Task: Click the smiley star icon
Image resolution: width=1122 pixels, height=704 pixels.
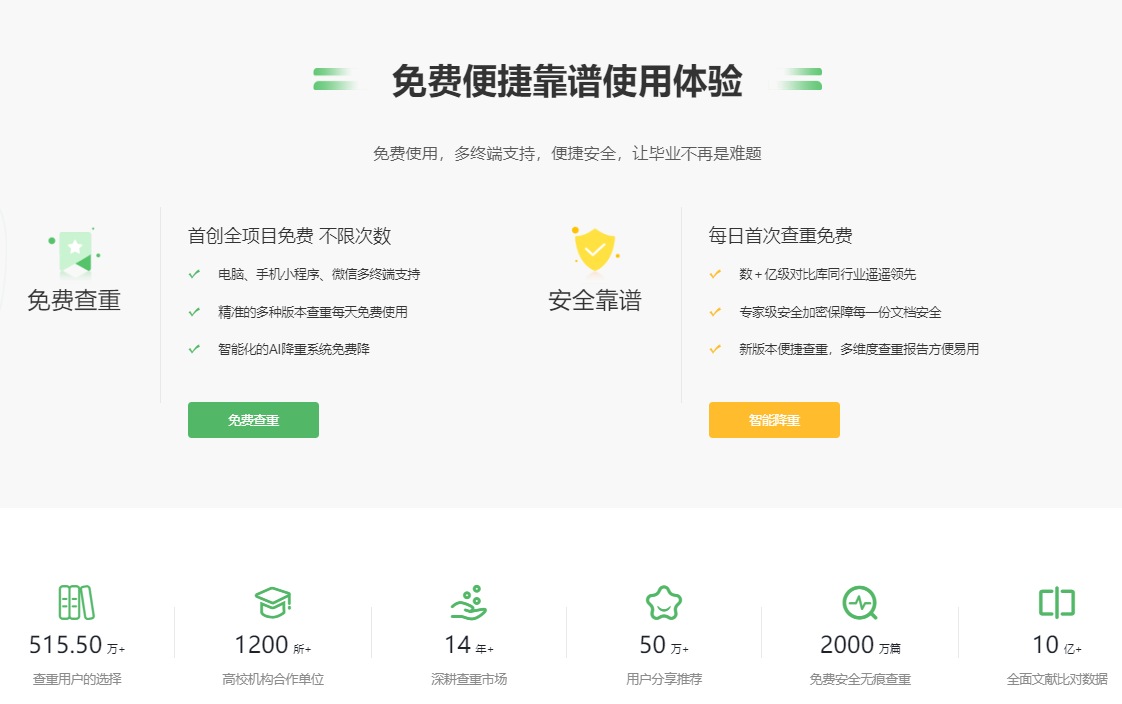Action: coord(663,602)
